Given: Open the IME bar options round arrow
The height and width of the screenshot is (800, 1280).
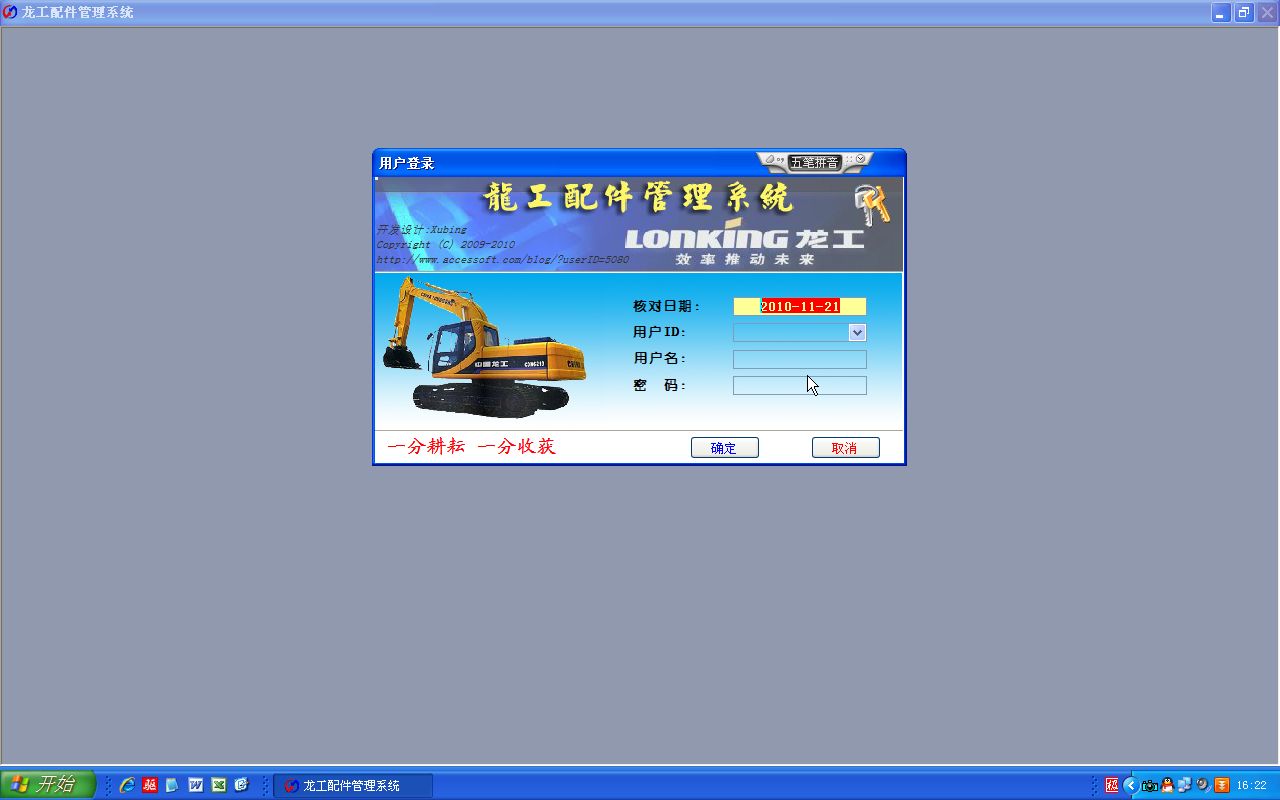Looking at the screenshot, I should (x=860, y=159).
